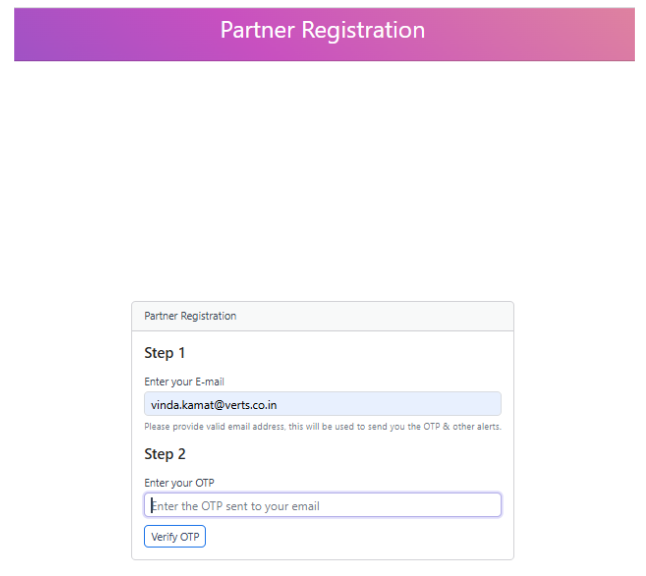Click the Step 2 heading
The width and height of the screenshot is (646, 576).
tap(165, 454)
